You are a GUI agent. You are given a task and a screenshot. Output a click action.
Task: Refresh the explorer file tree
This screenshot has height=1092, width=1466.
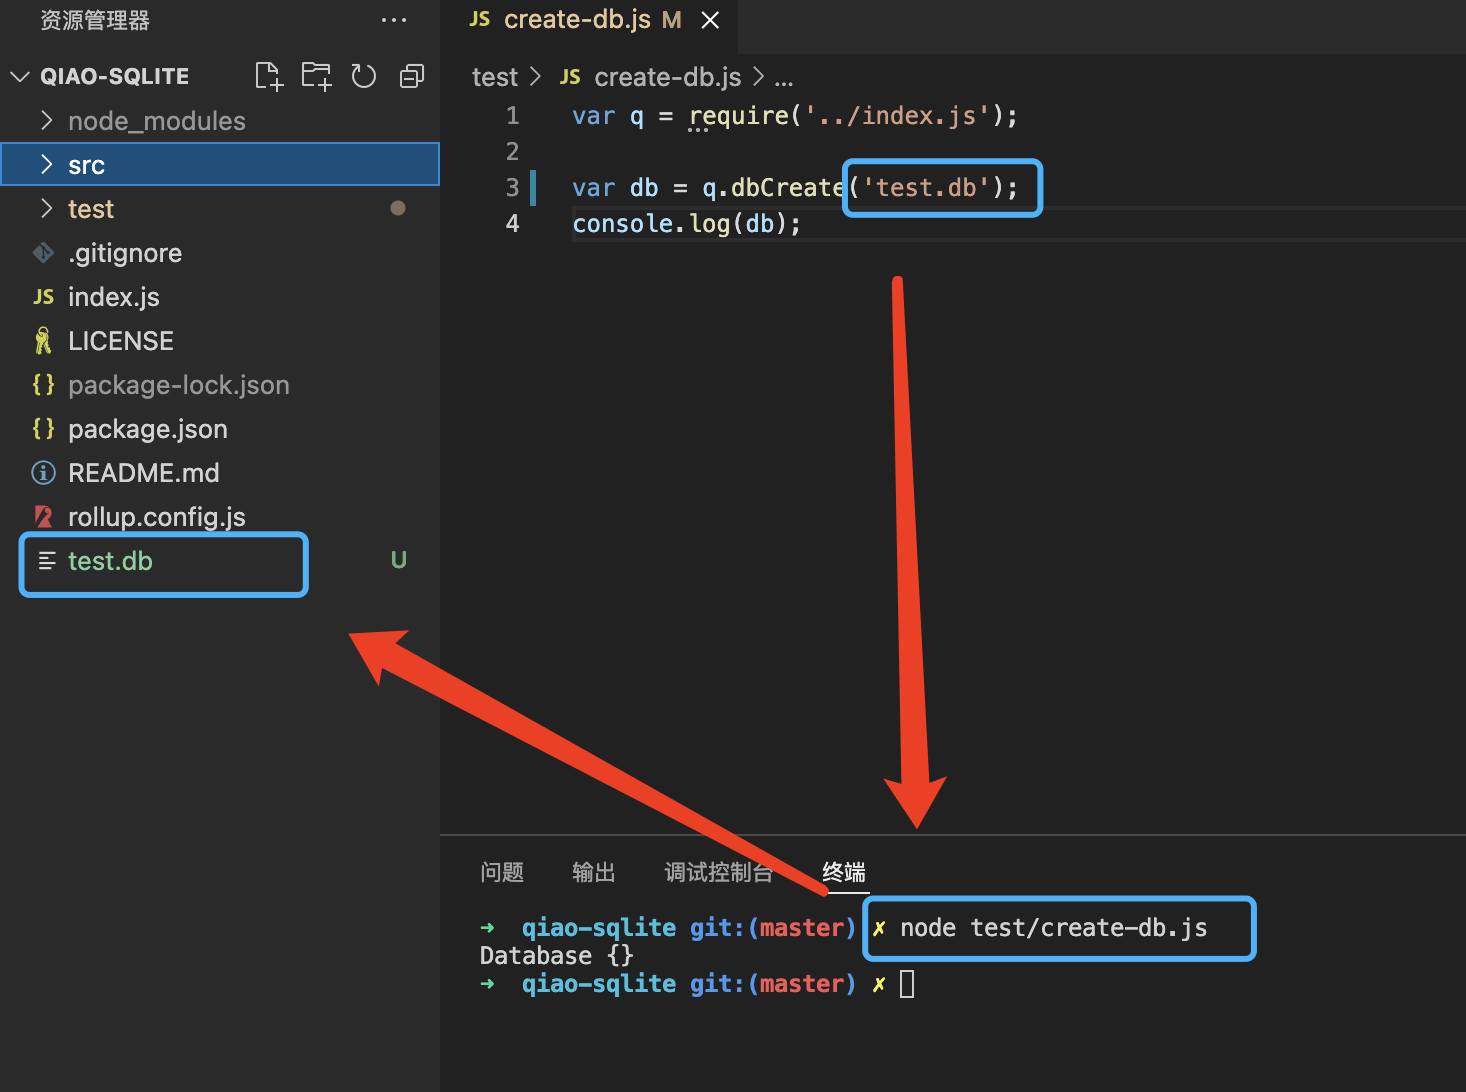click(x=364, y=76)
